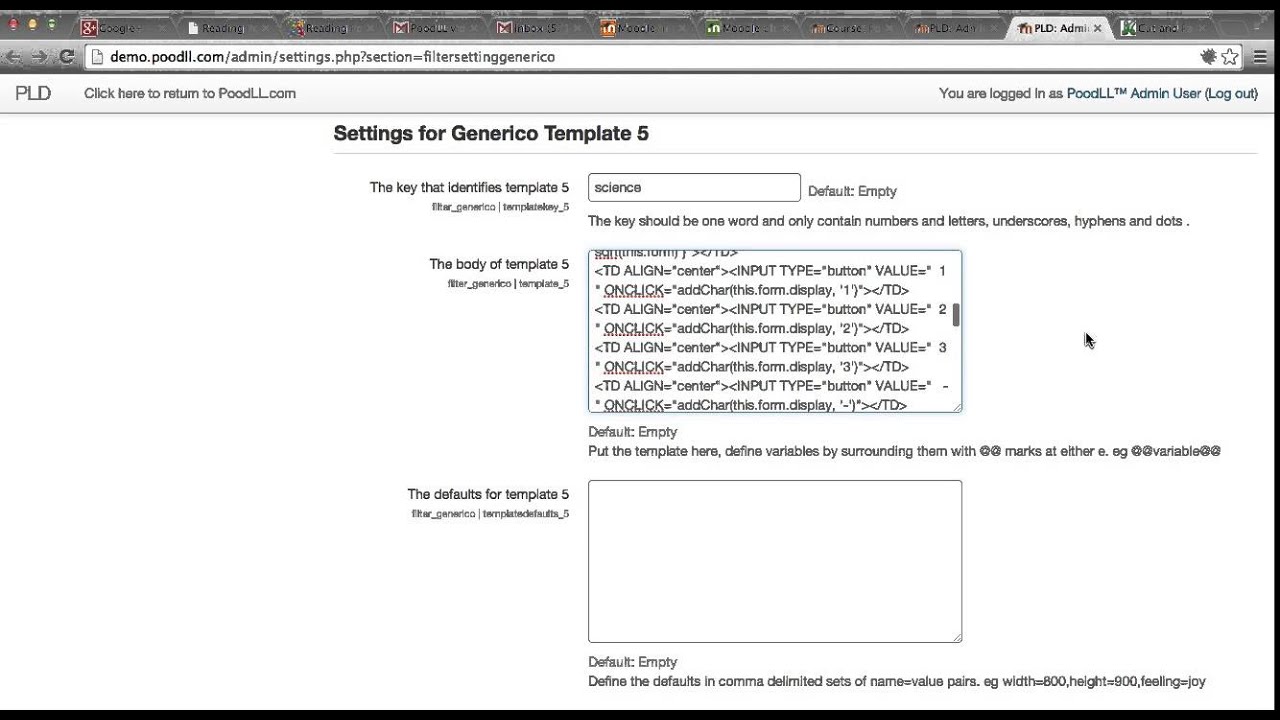
Task: Click the filter_generico | templatedefaults_5 text
Action: (x=490, y=514)
